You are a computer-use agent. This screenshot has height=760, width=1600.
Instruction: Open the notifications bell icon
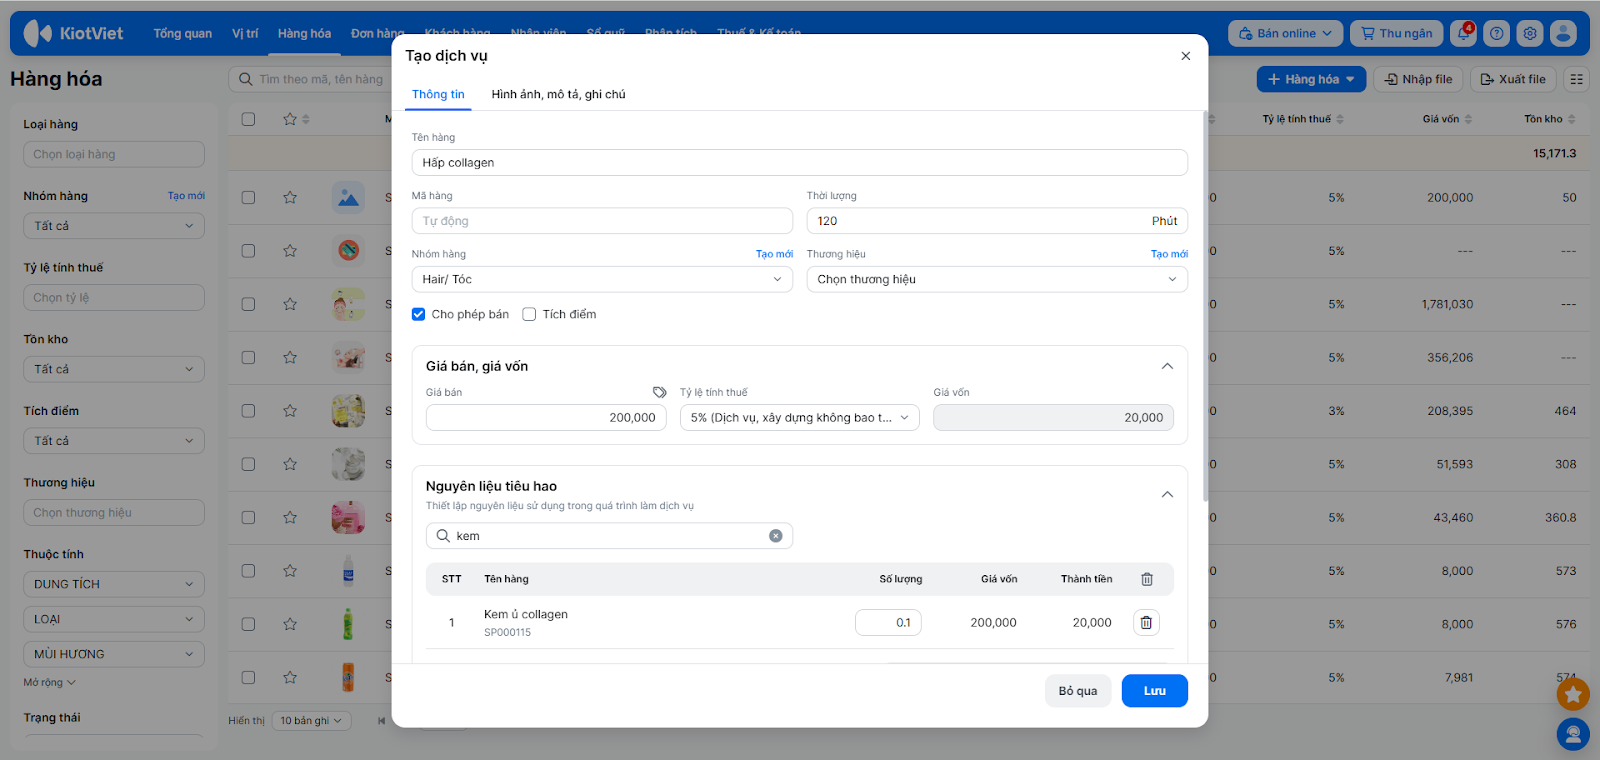click(1464, 33)
